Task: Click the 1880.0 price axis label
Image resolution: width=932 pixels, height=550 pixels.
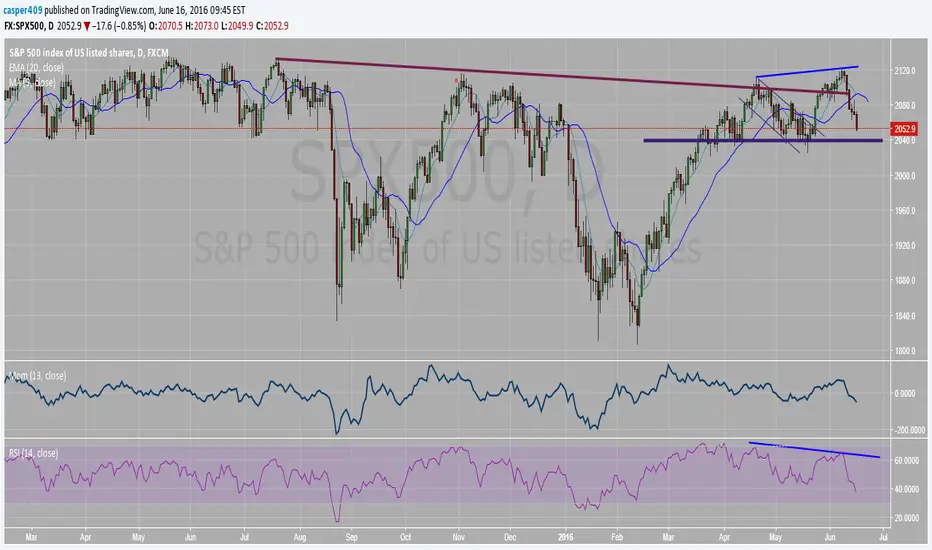Action: (x=905, y=281)
